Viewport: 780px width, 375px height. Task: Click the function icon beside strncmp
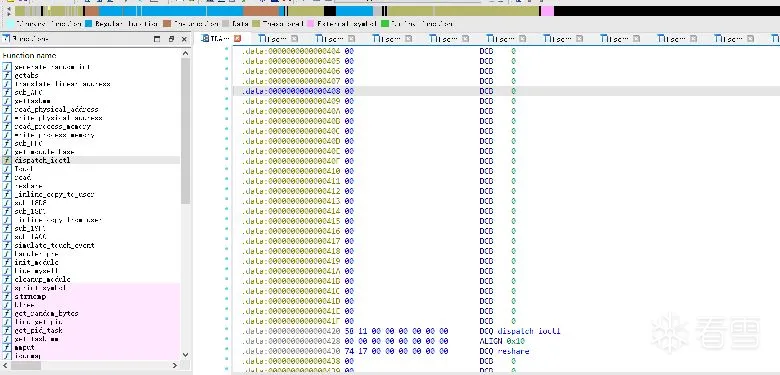pyautogui.click(x=6, y=296)
